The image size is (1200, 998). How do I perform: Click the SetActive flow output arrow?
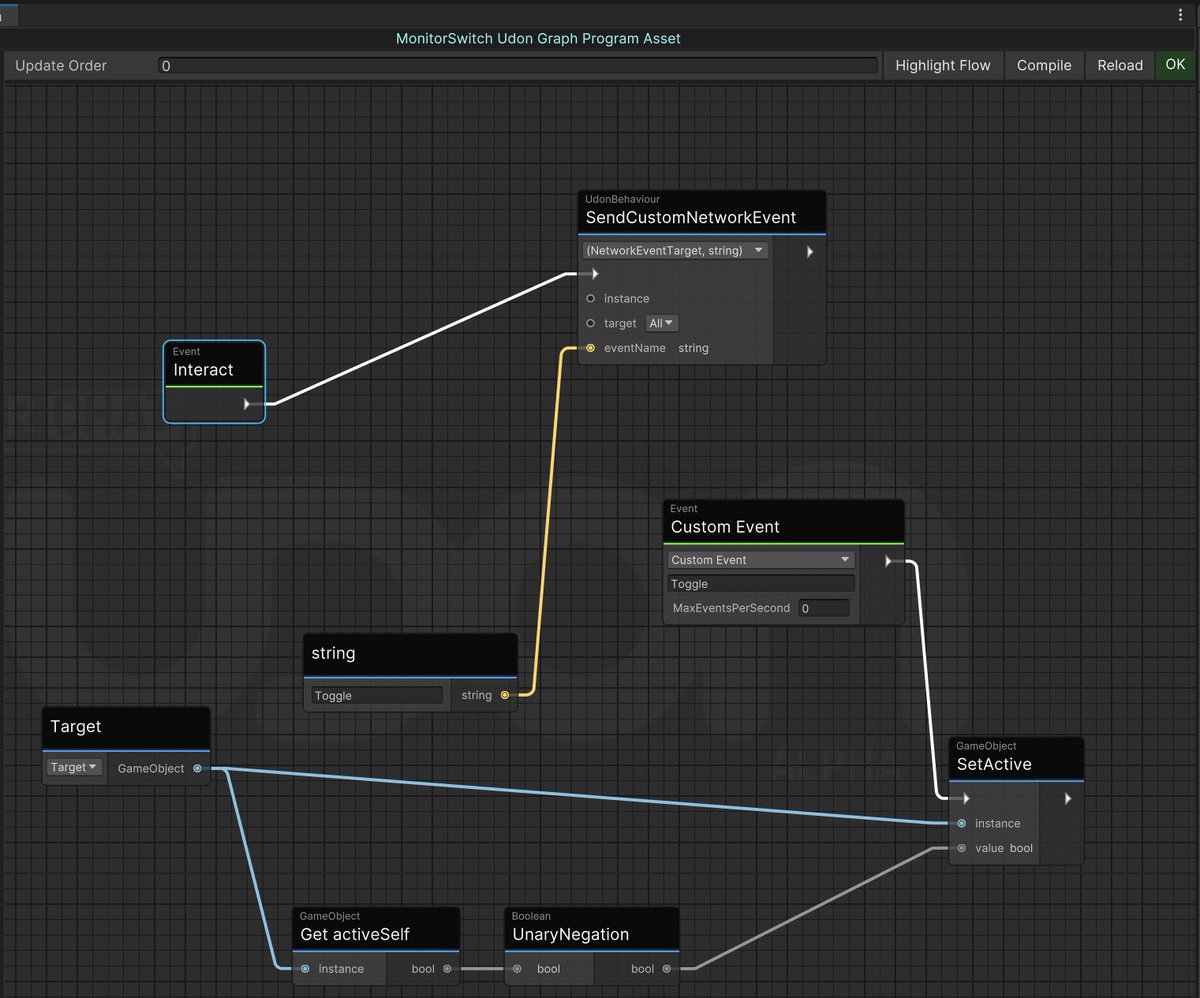tap(1067, 799)
